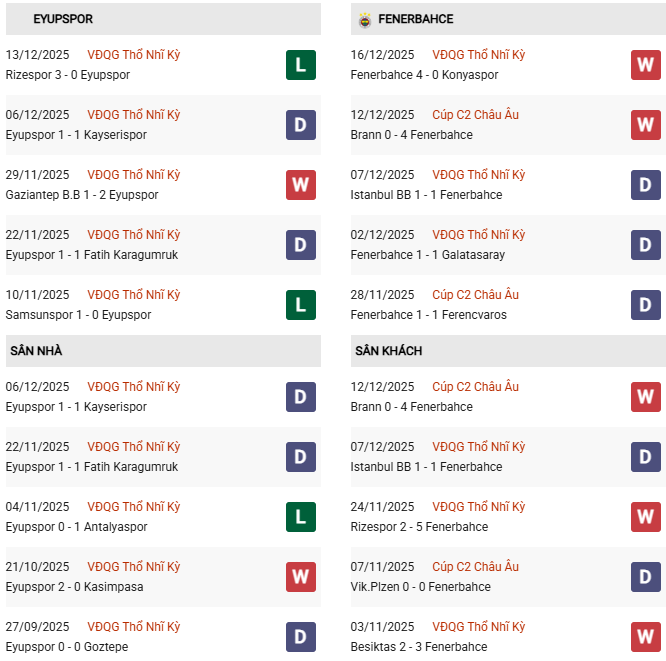Open VĐQG Thổ Nhĩ Kỳ link dated 27/09/2025
This screenshot has width=666, height=661.
coord(134,627)
